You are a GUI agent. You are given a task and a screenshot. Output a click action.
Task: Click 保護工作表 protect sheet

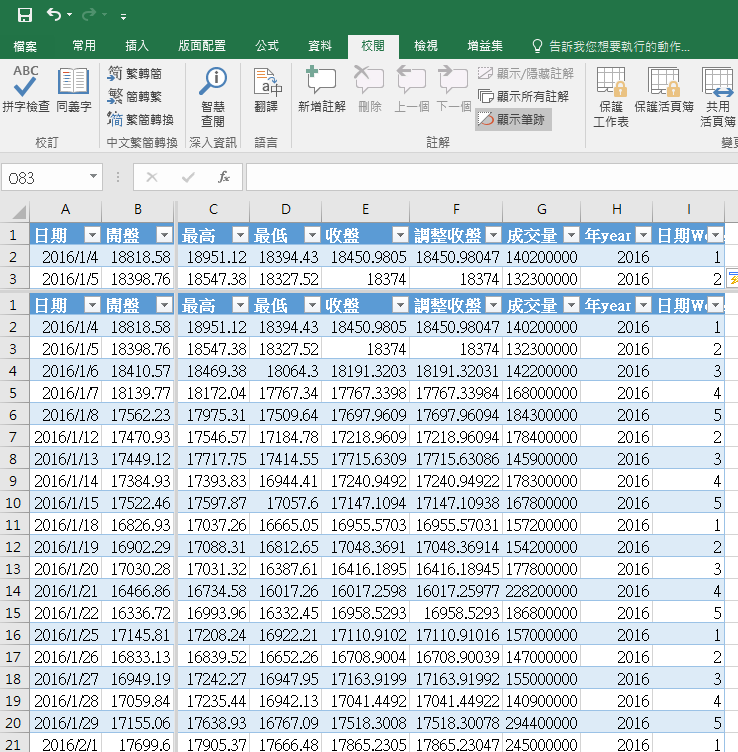point(610,97)
